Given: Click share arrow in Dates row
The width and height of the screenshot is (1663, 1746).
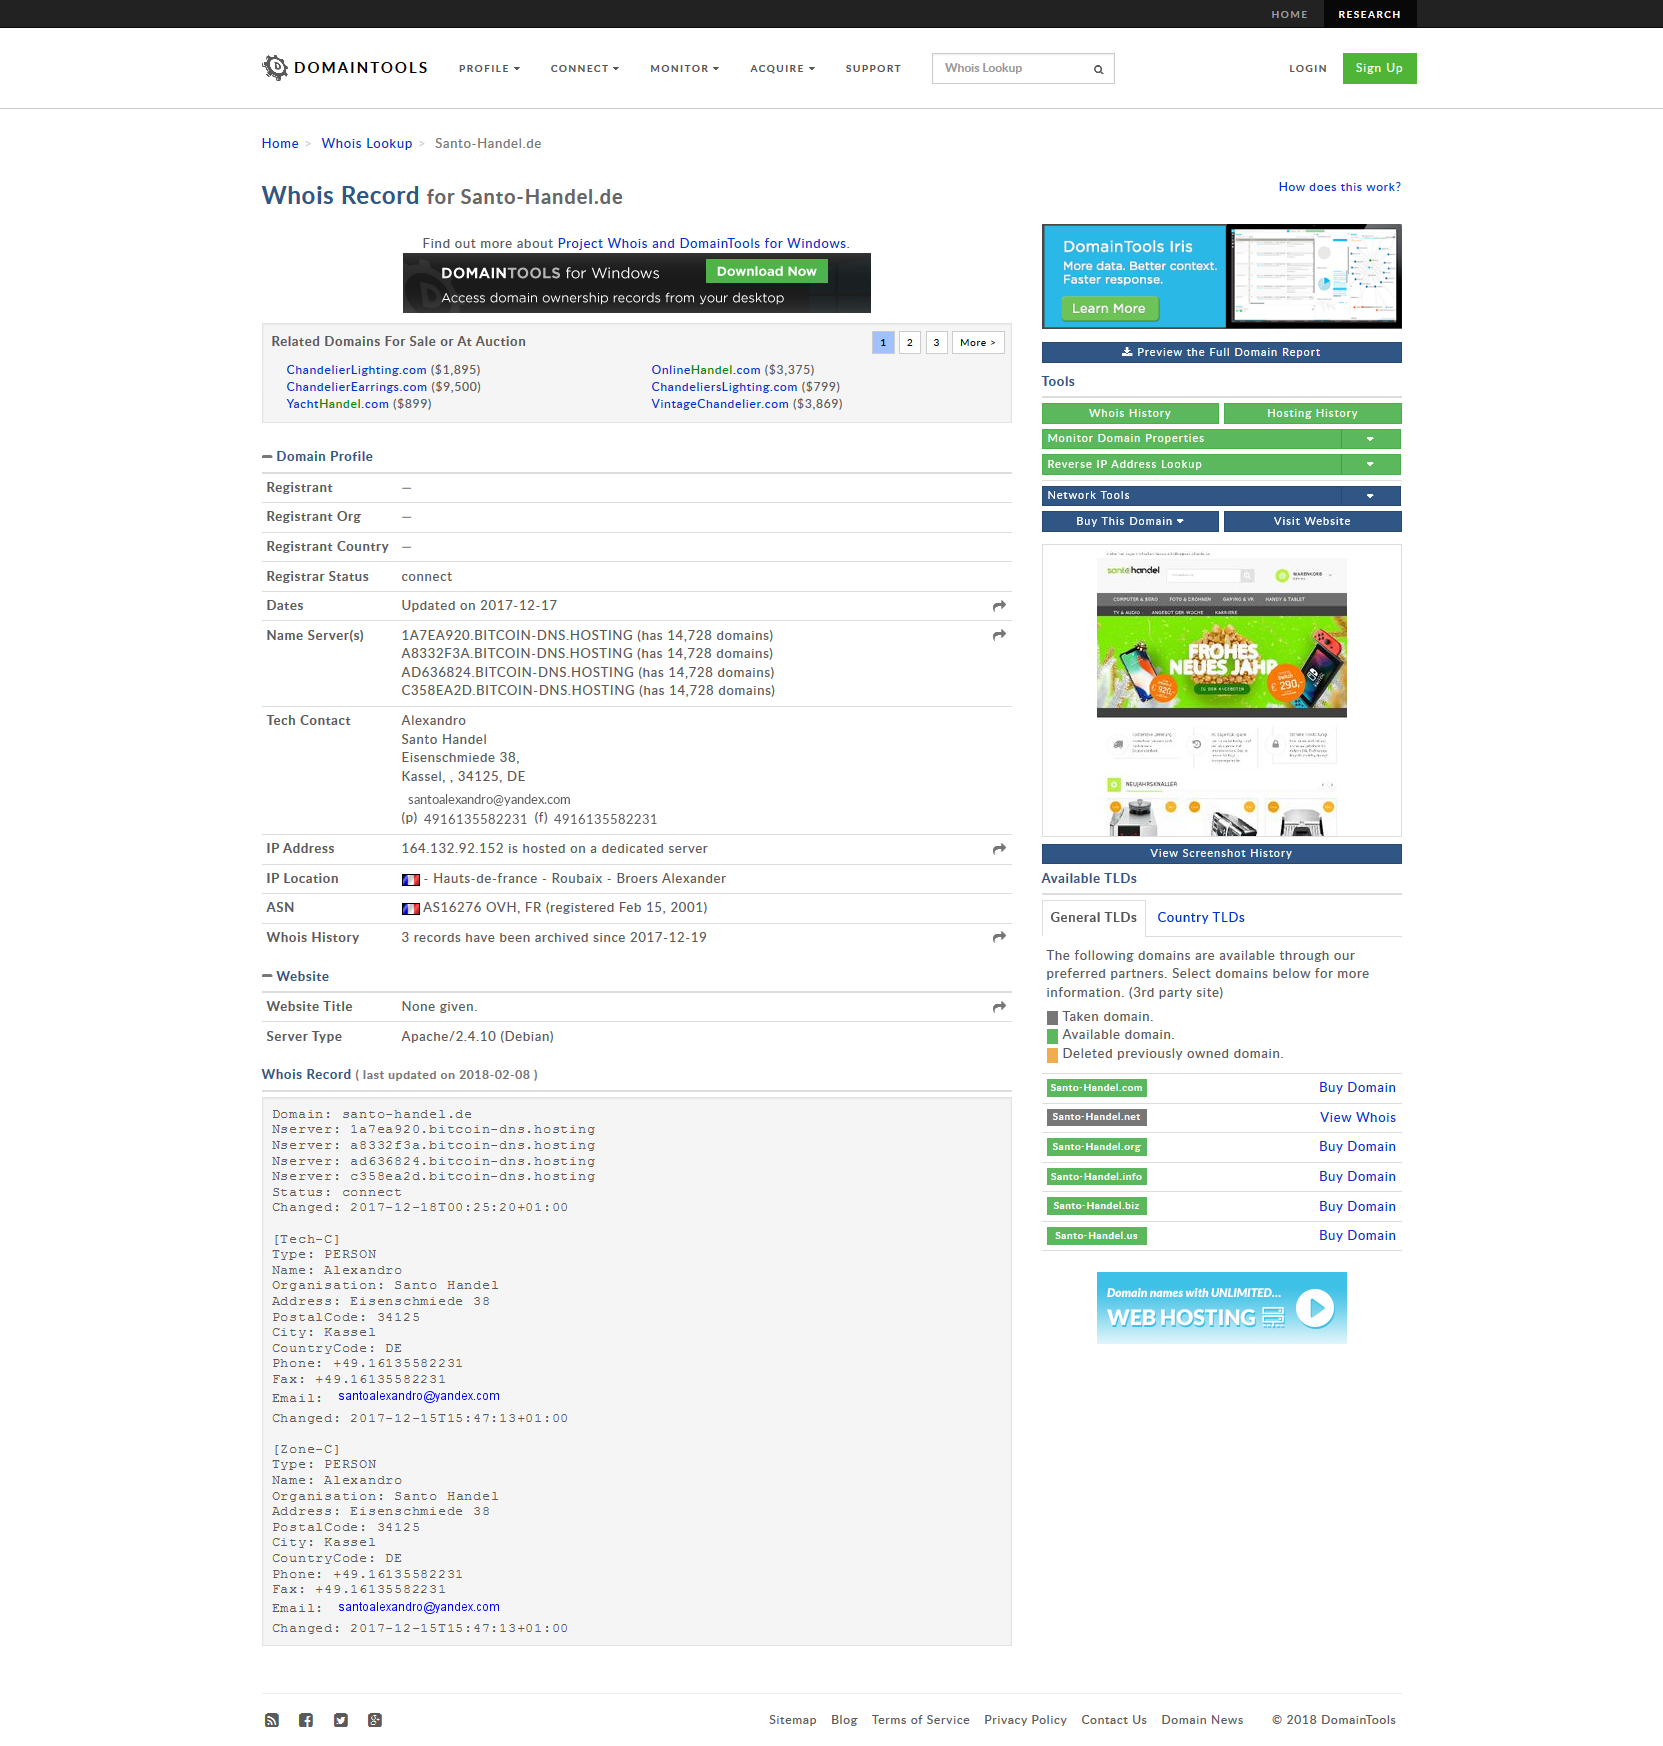Looking at the screenshot, I should (999, 606).
